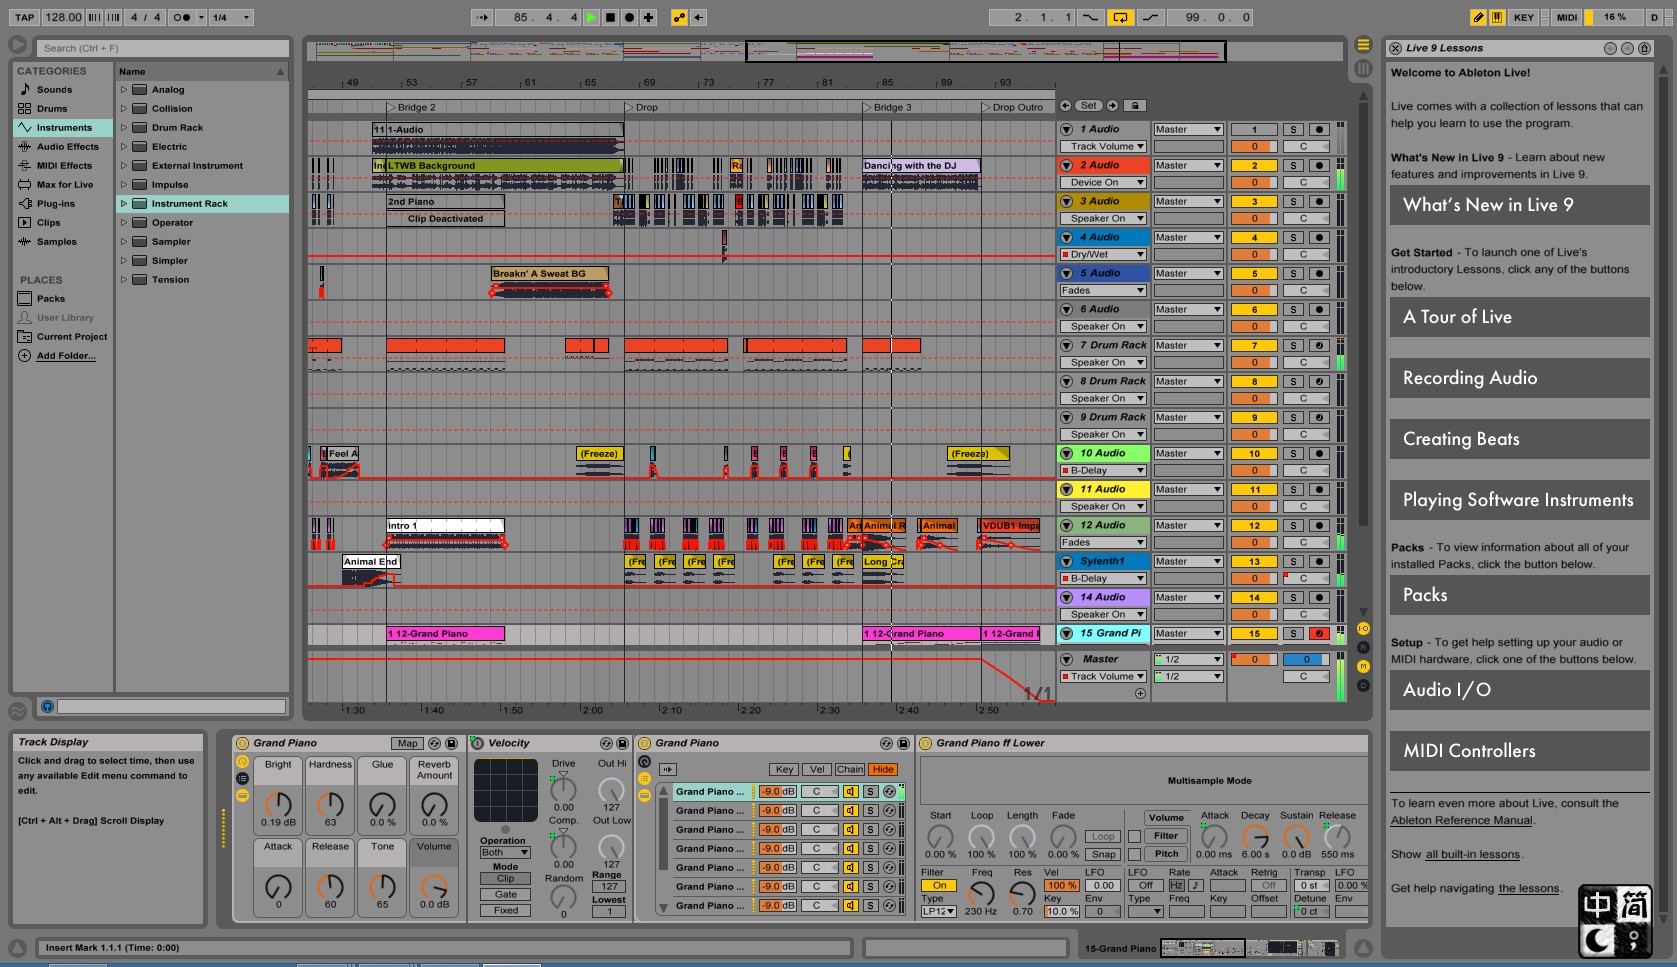Enable Draw Mode pencil icon

point(1478,17)
